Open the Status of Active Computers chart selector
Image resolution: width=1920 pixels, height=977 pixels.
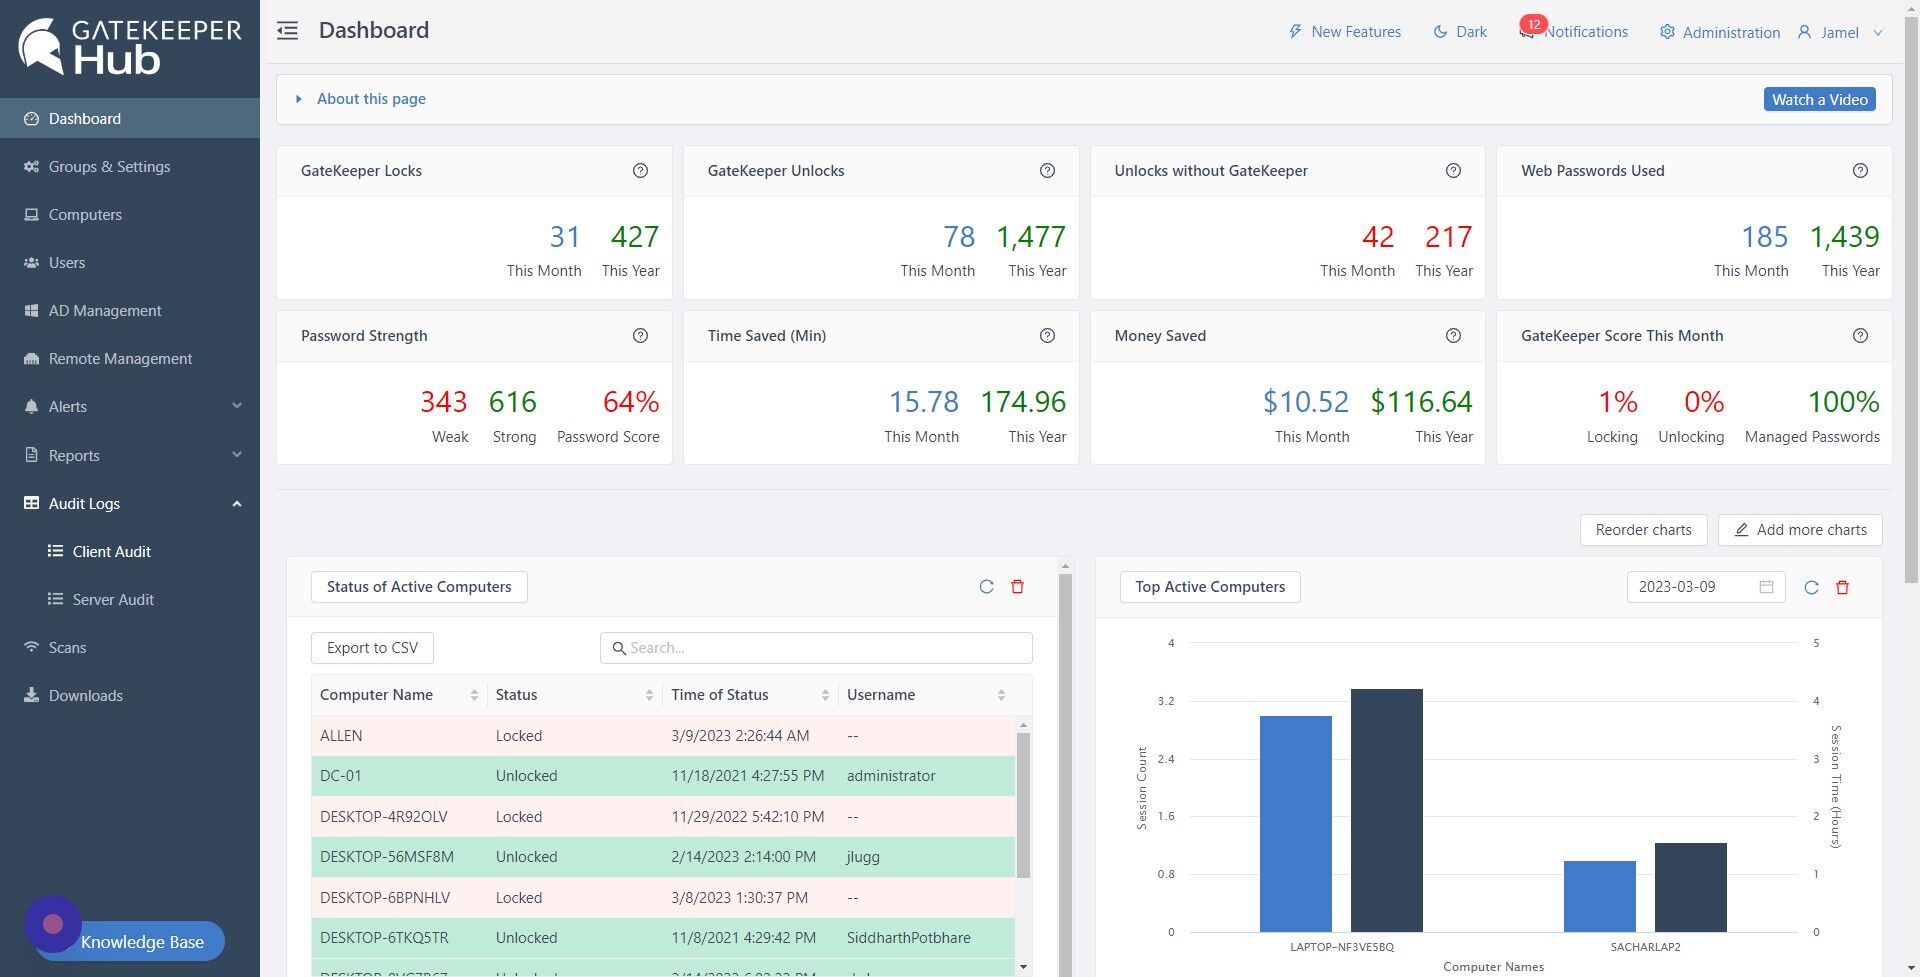(x=419, y=587)
